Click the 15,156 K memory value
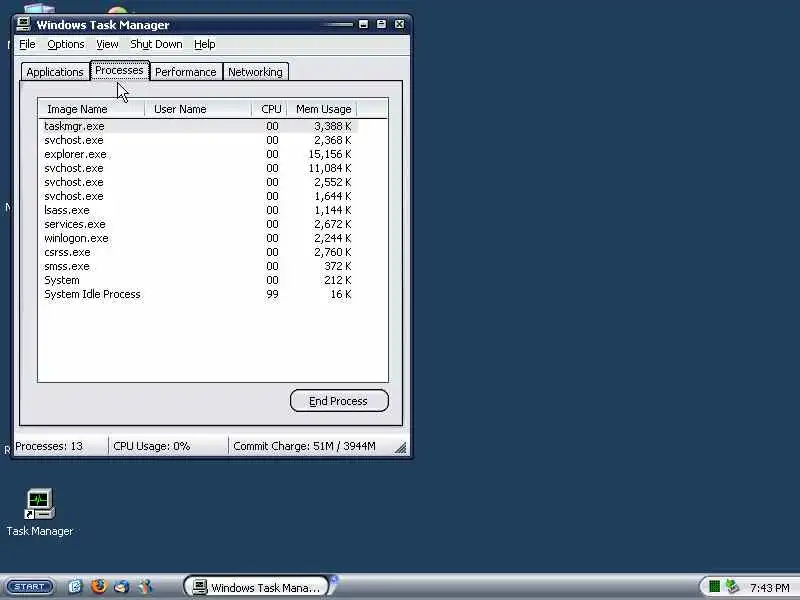800x600 pixels. [x=330, y=154]
